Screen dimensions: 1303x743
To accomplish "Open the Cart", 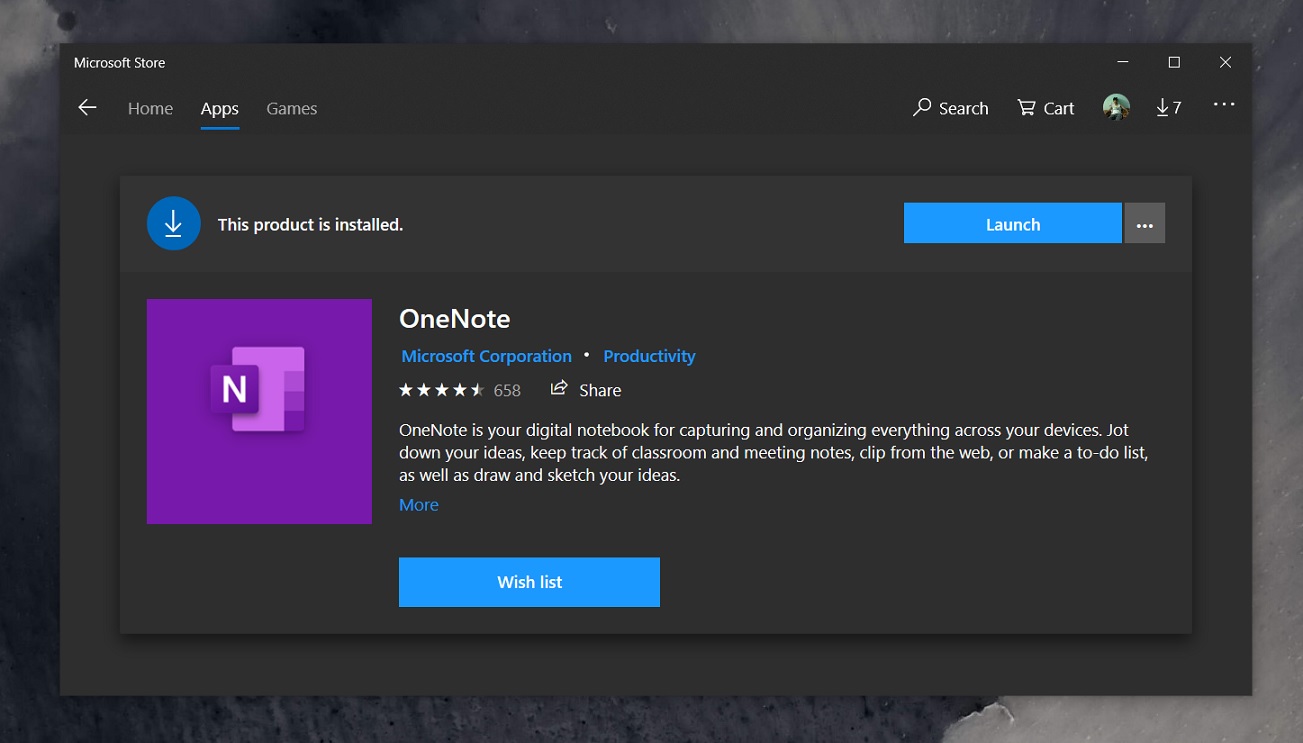I will click(1046, 108).
